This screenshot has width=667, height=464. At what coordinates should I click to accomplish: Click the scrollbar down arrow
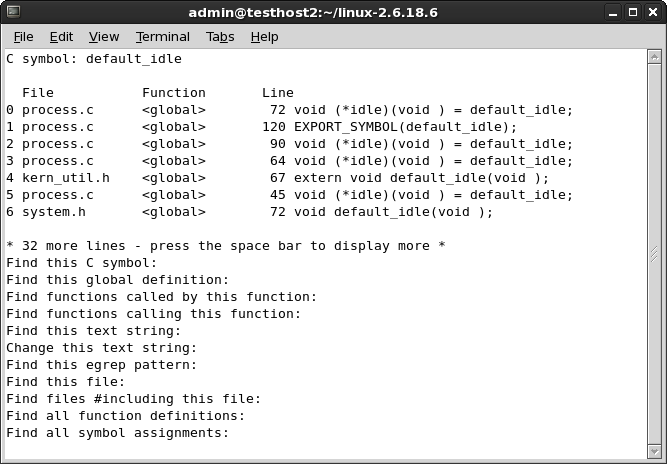pos(655,453)
